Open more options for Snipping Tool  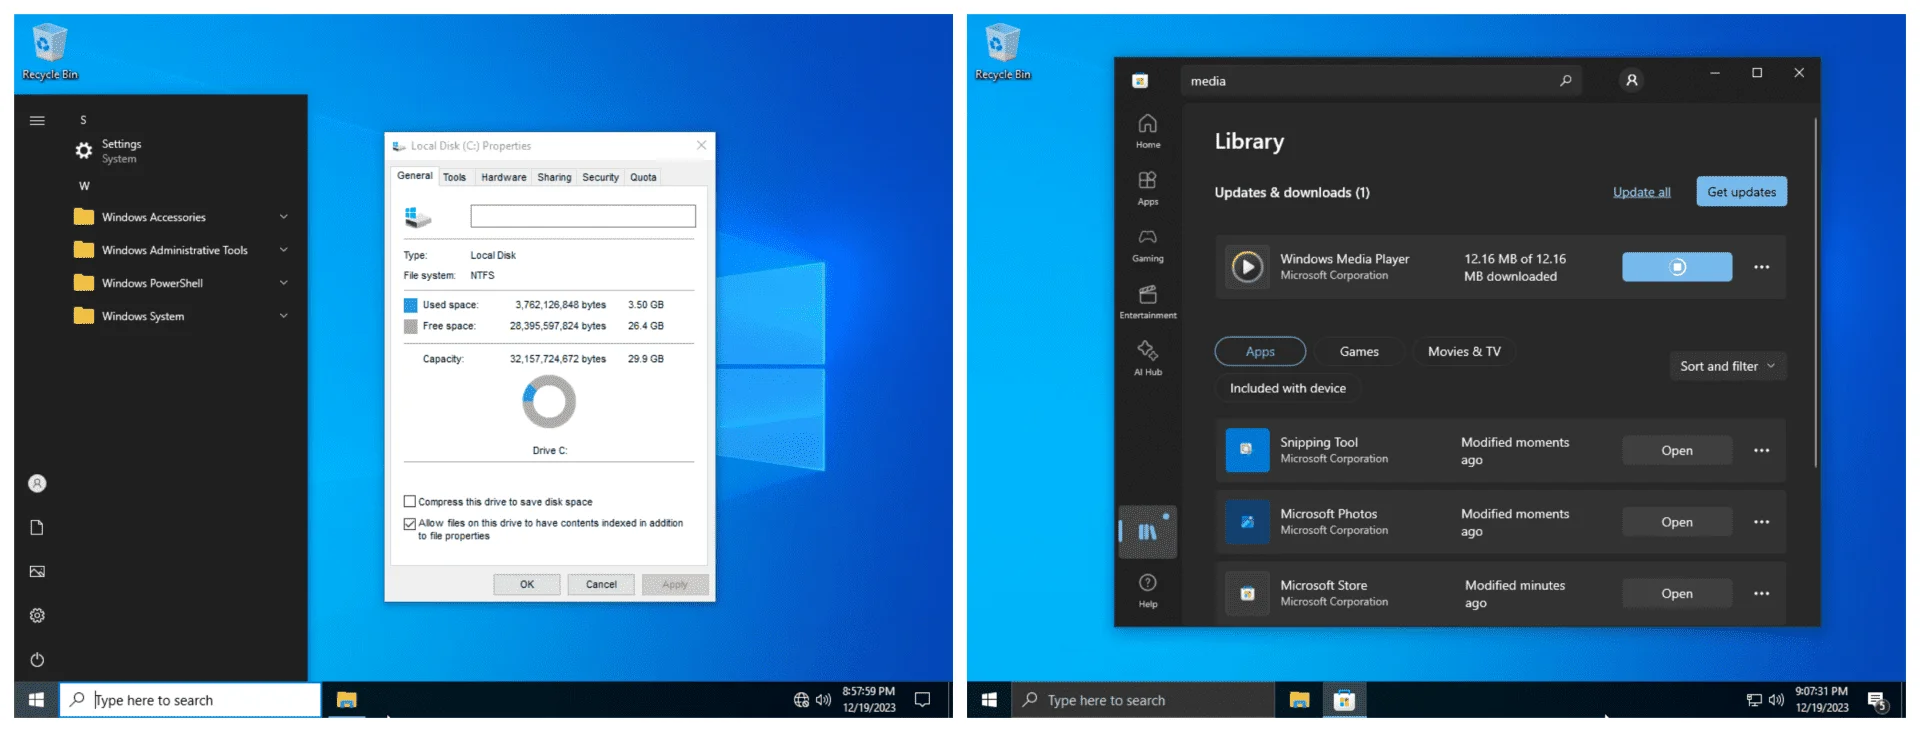pyautogui.click(x=1762, y=451)
